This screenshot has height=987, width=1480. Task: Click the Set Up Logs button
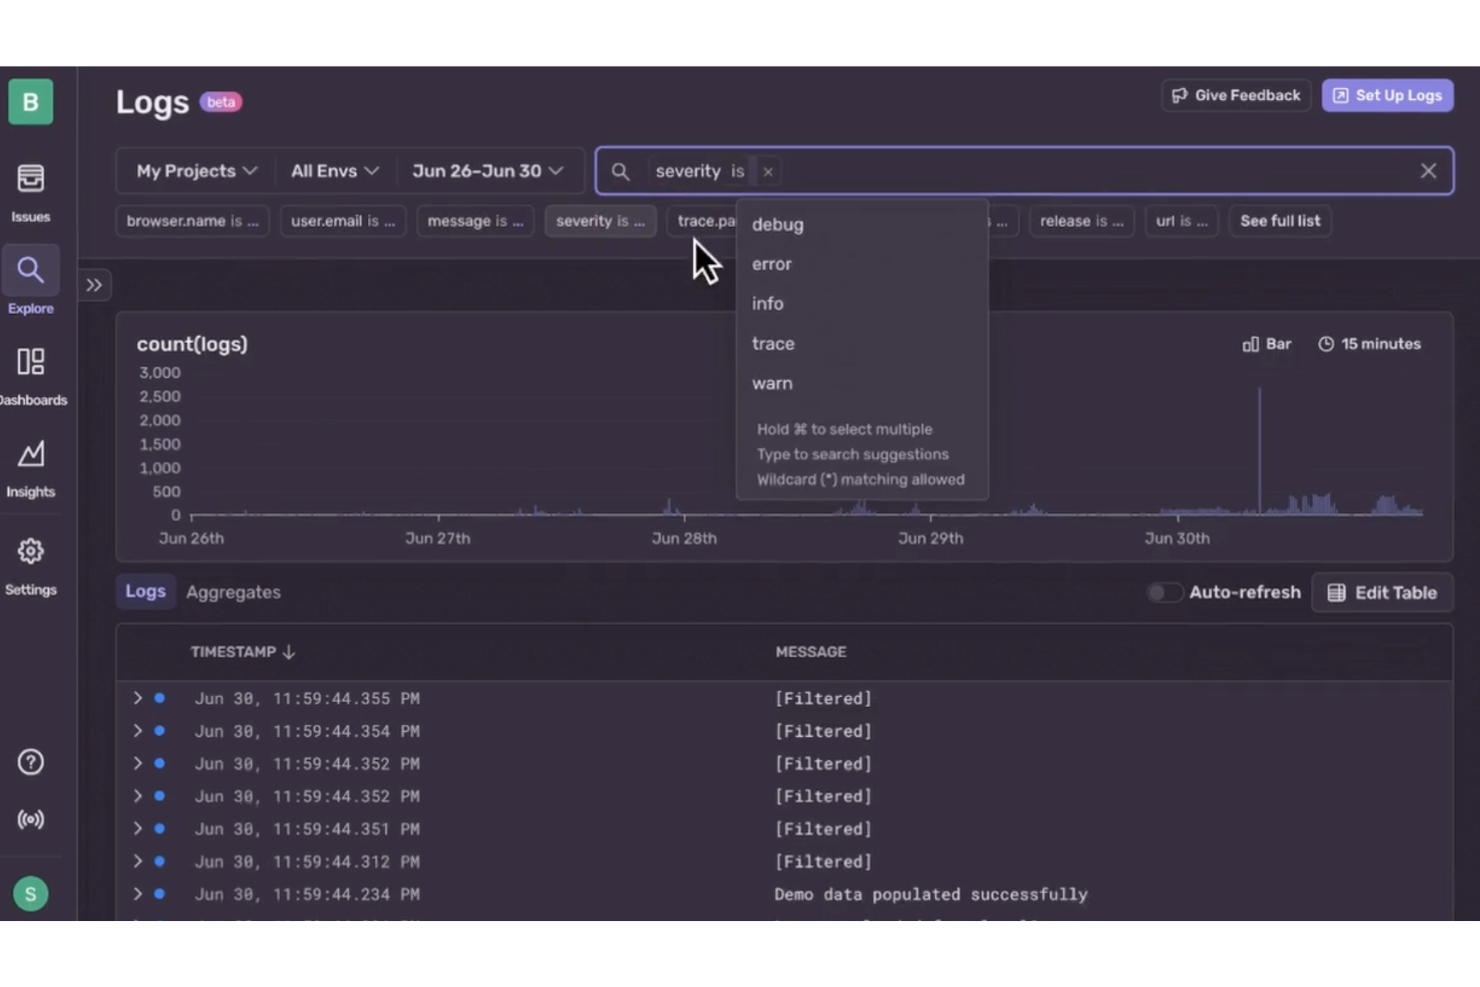pyautogui.click(x=1387, y=95)
